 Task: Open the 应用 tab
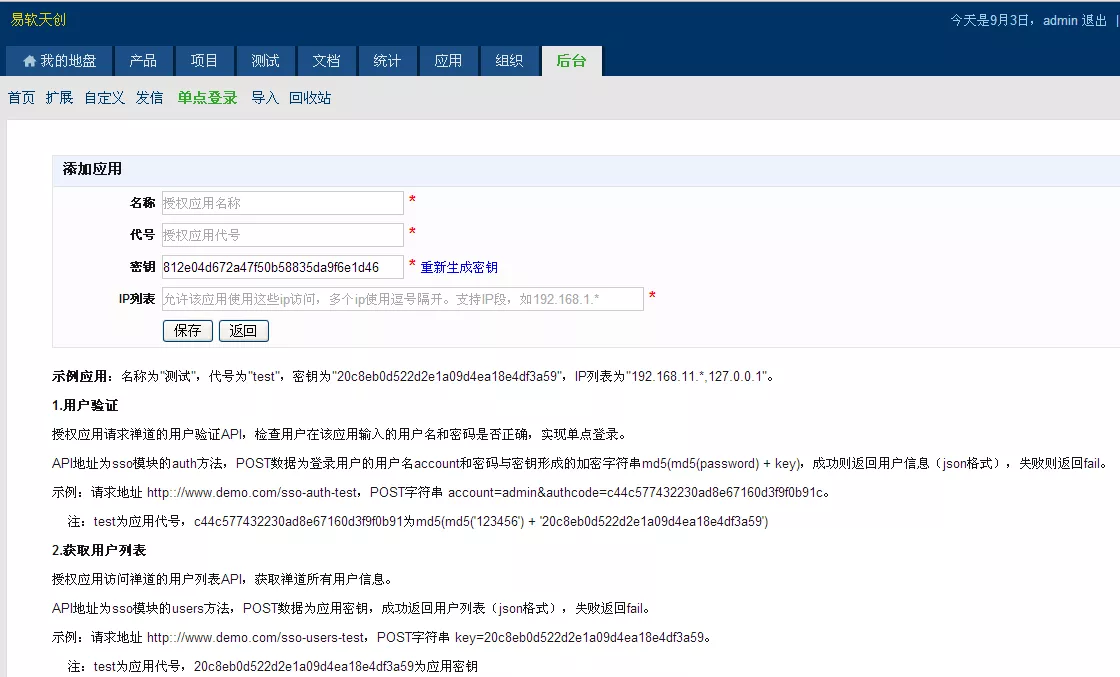(449, 61)
